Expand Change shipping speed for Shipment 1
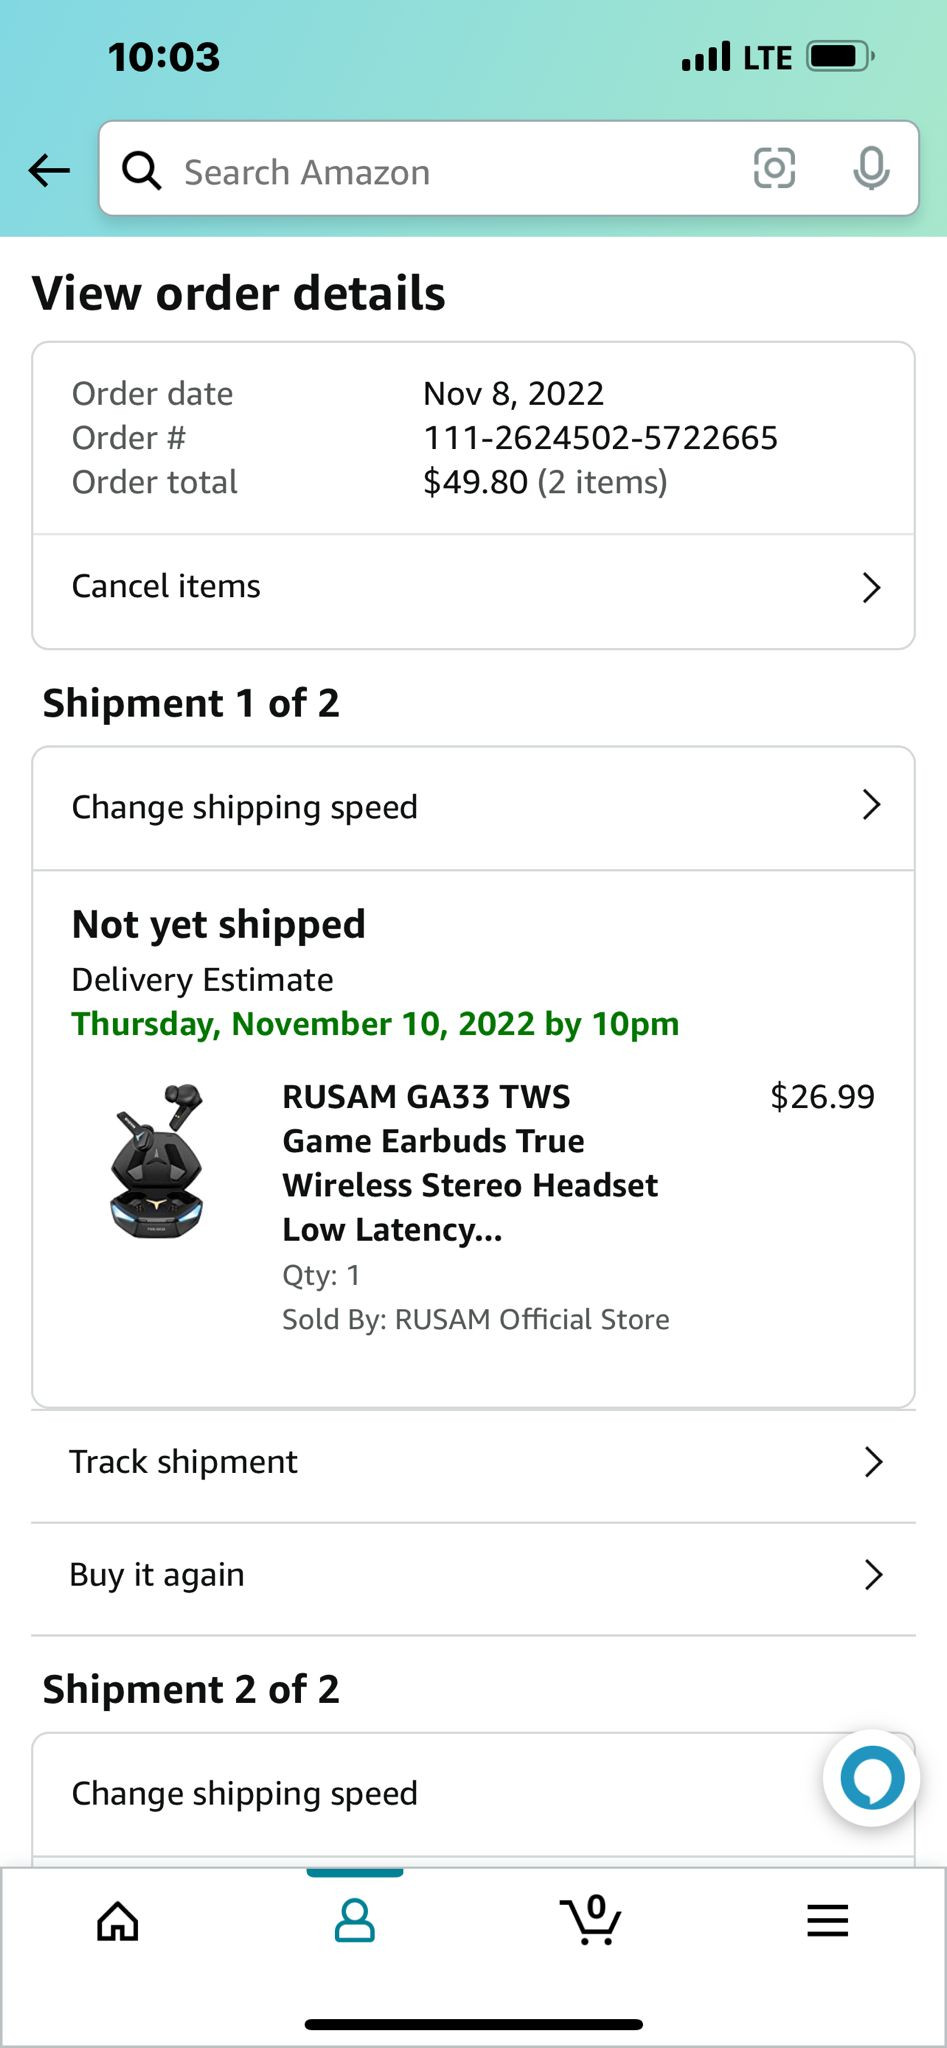The width and height of the screenshot is (947, 2048). (474, 808)
